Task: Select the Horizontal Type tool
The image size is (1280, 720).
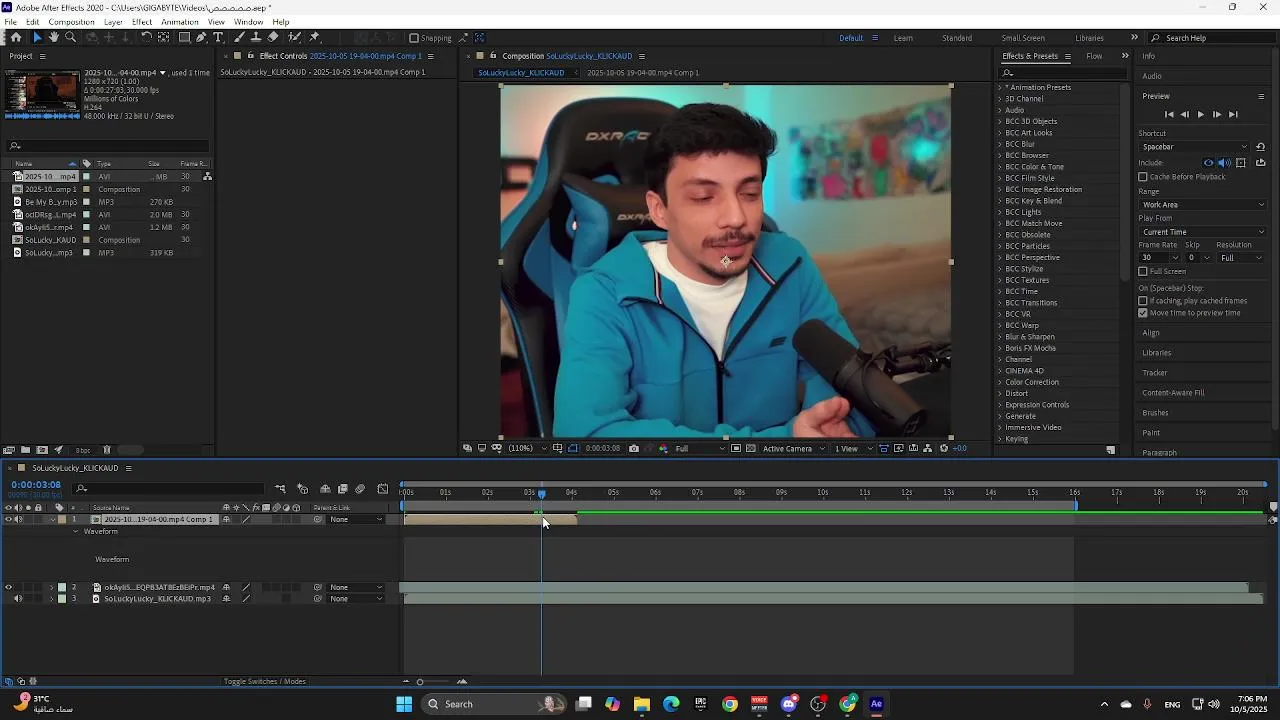Action: pyautogui.click(x=218, y=37)
